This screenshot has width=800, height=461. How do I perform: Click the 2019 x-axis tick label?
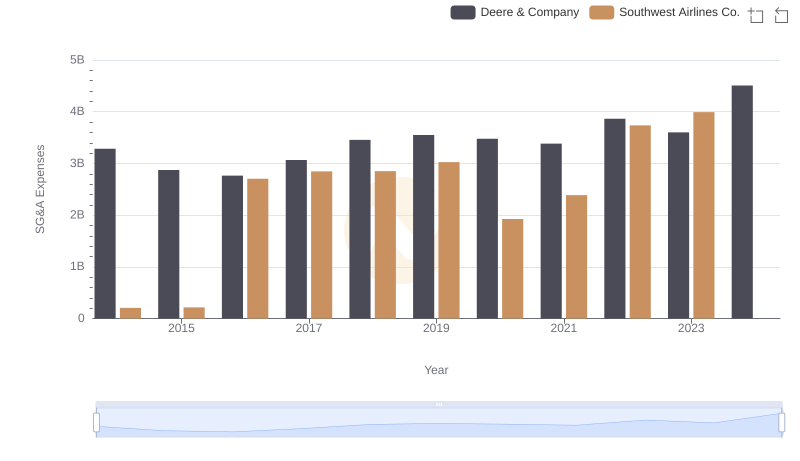click(436, 328)
